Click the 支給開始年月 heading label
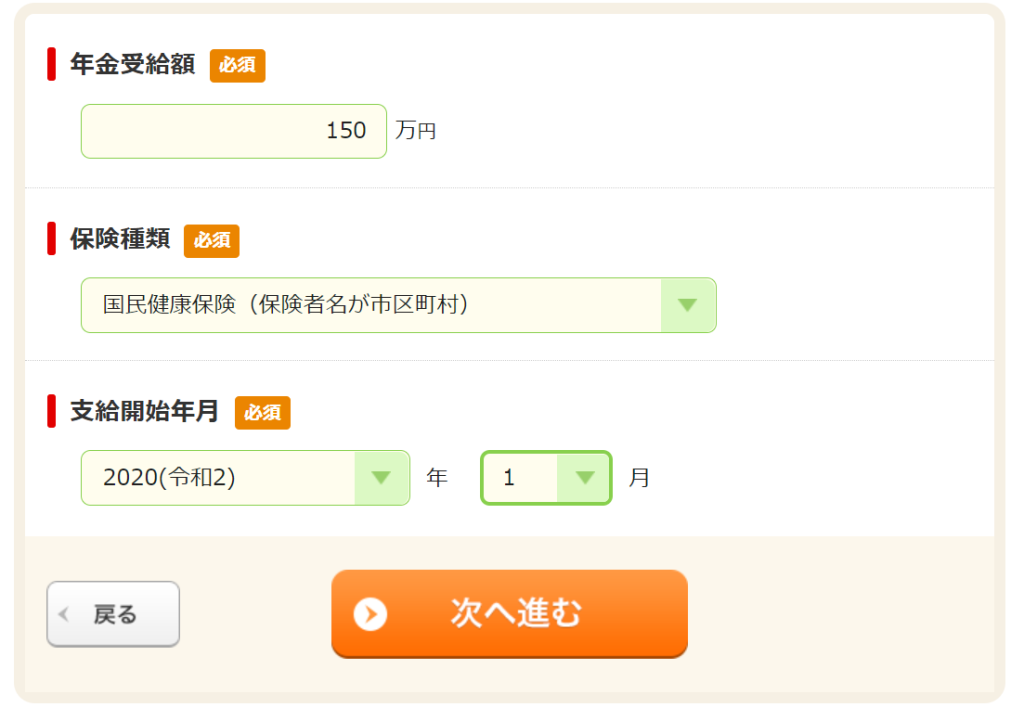Image resolution: width=1024 pixels, height=707 pixels. (144, 411)
